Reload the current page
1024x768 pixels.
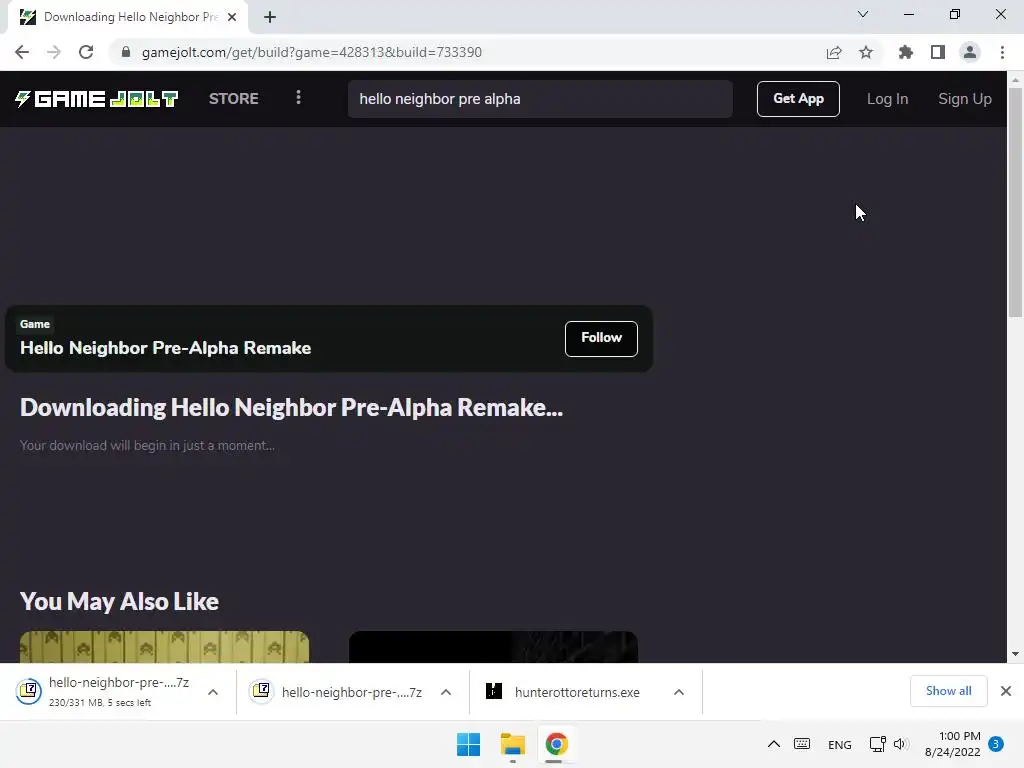click(x=86, y=52)
